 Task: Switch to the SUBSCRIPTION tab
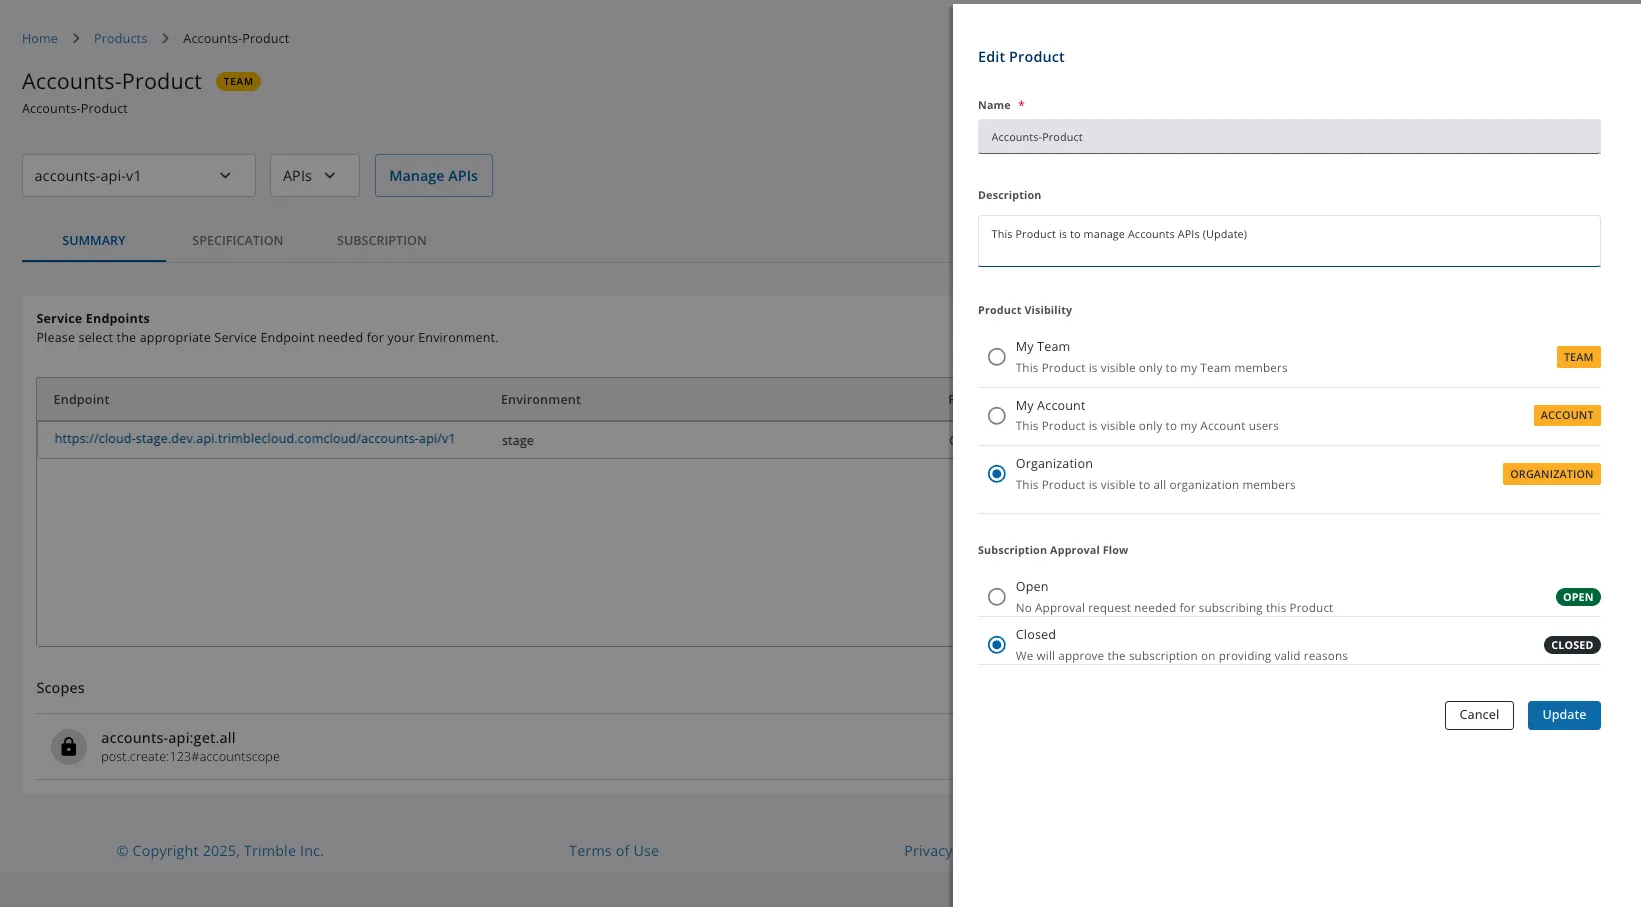(382, 241)
